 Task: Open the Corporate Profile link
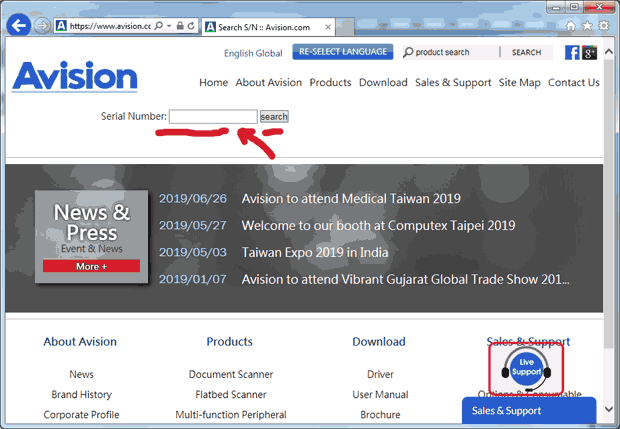click(x=81, y=415)
